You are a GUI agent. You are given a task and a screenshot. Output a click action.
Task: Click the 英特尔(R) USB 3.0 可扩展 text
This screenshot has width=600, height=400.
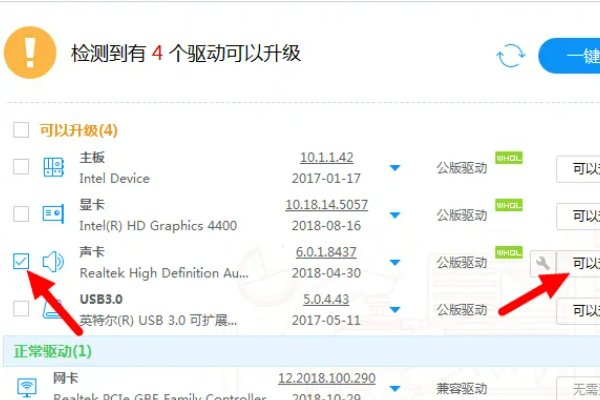158,320
